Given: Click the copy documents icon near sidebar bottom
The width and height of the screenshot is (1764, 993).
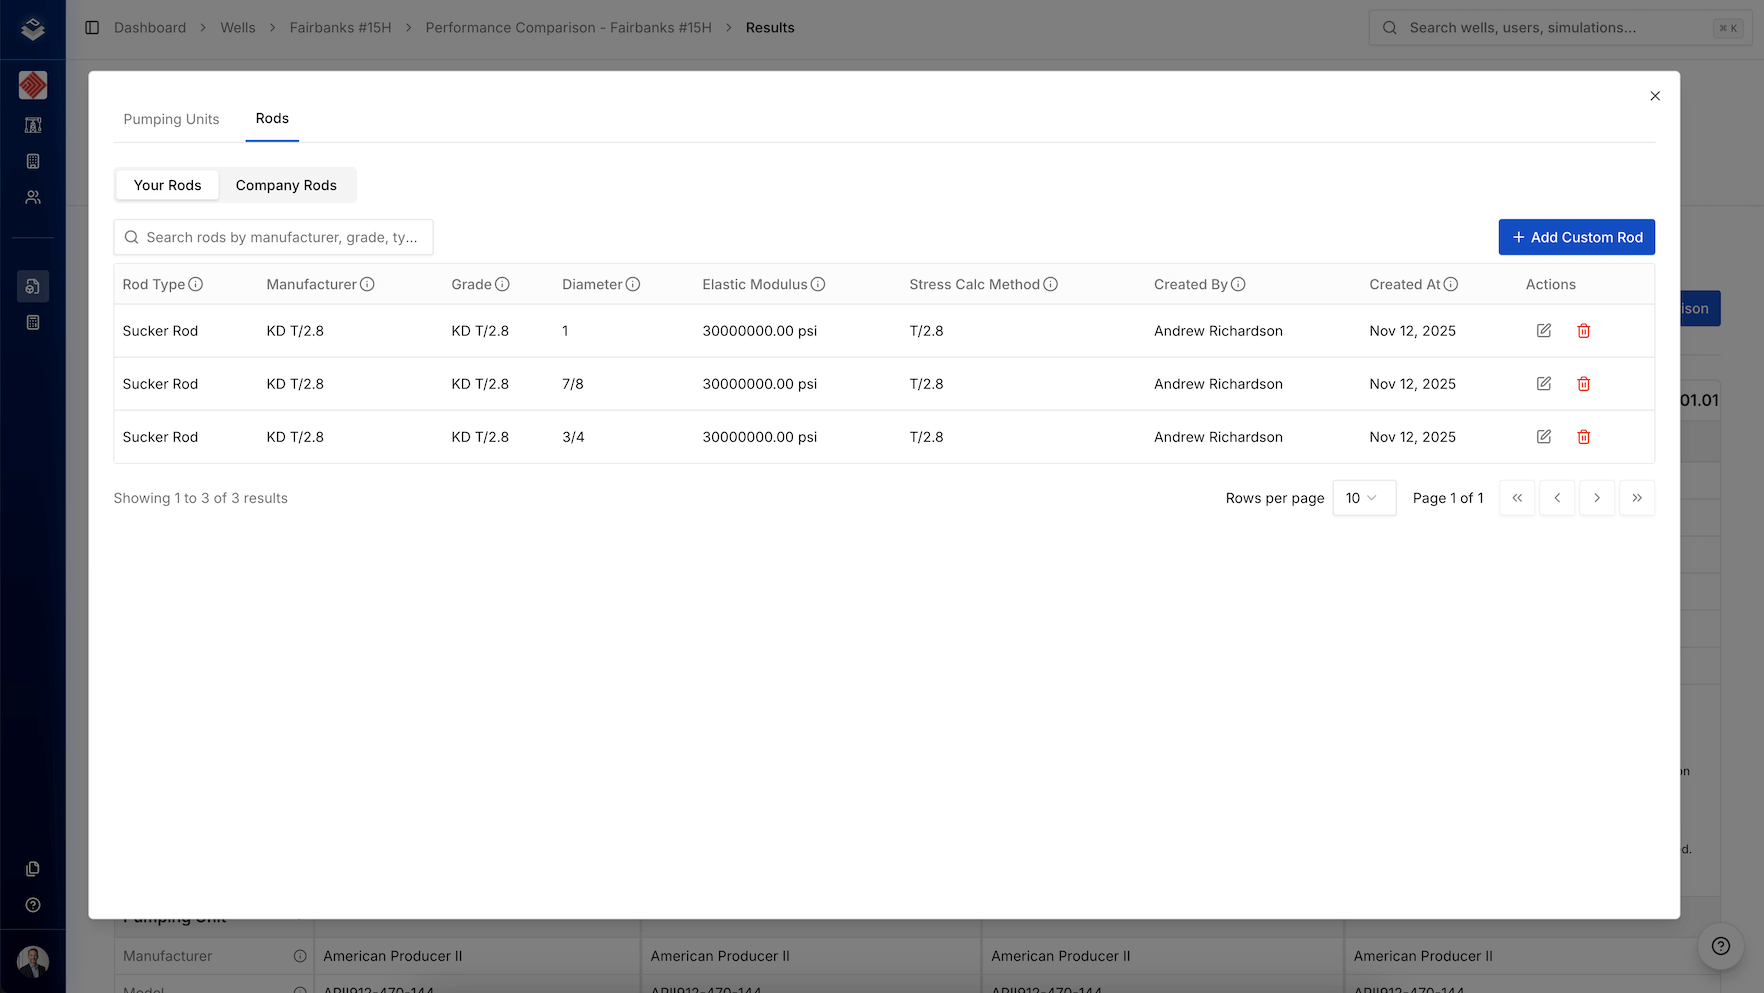Looking at the screenshot, I should click(33, 868).
